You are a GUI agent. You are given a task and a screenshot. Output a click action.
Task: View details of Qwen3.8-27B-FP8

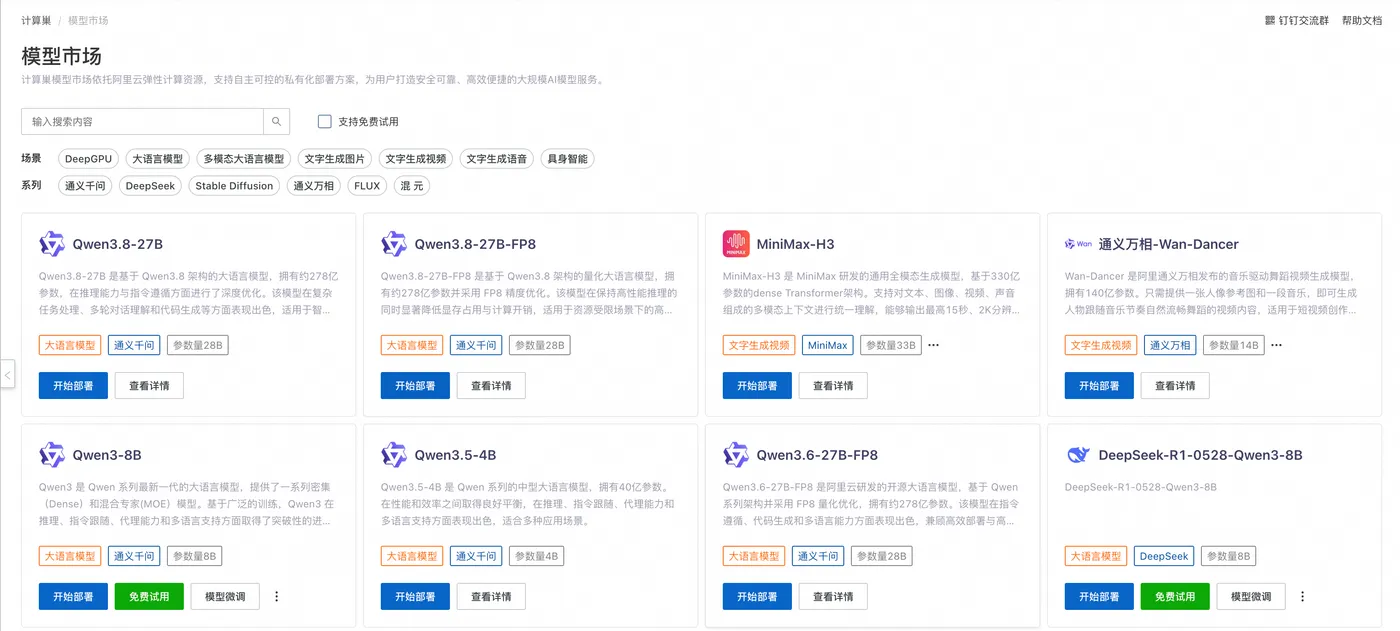[491, 386]
